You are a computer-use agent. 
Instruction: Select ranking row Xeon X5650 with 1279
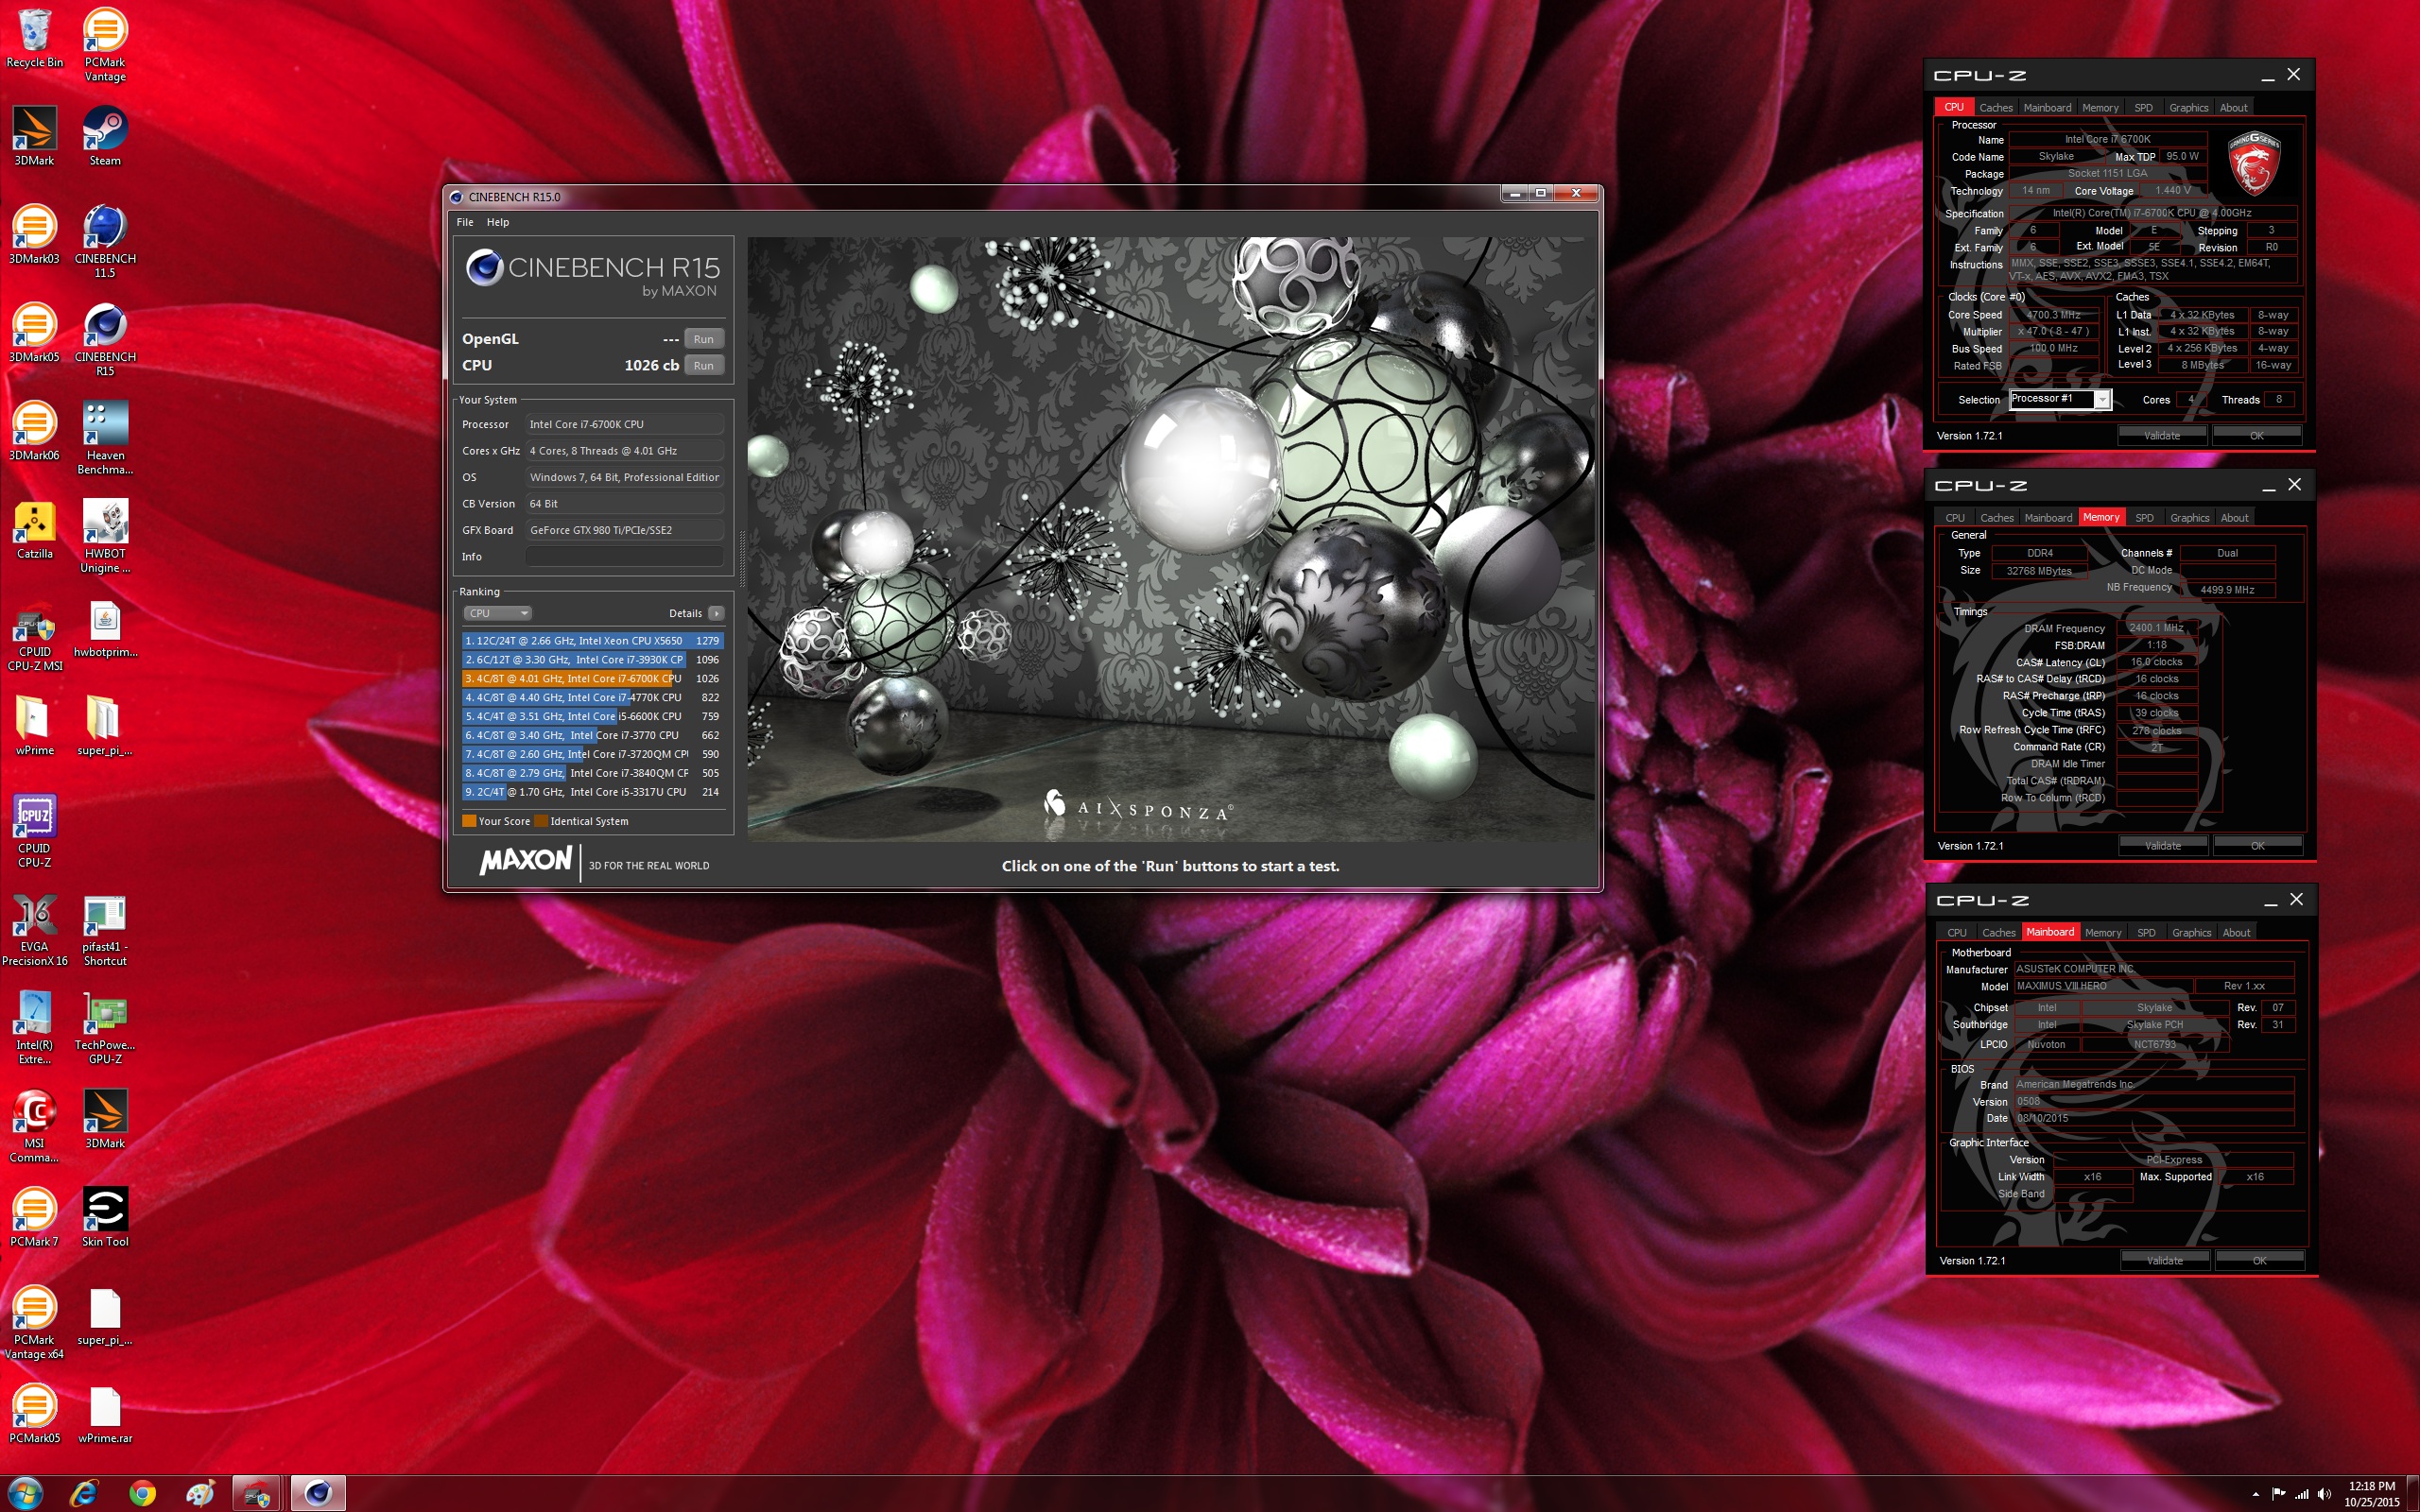point(592,640)
